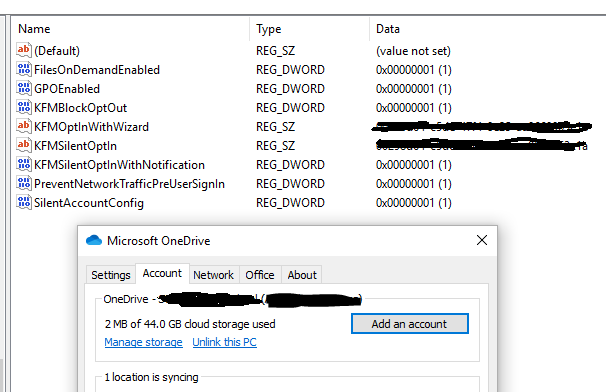Select the GPOEnabled value name
Viewport: 606px width, 392px height.
[x=67, y=89]
